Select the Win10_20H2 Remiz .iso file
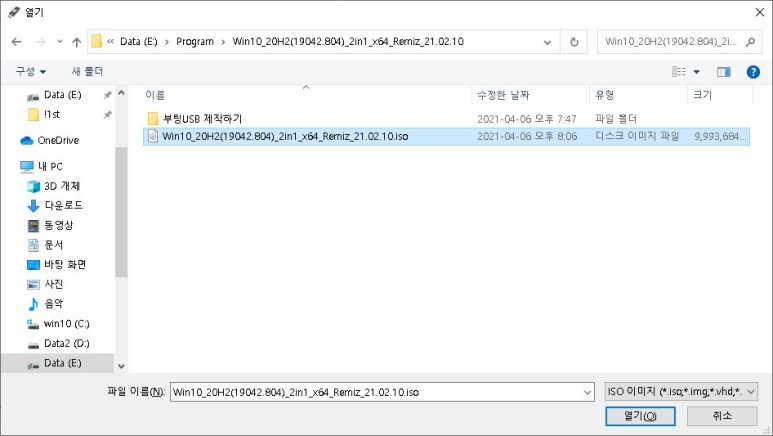The height and width of the screenshot is (436, 773). 285,136
